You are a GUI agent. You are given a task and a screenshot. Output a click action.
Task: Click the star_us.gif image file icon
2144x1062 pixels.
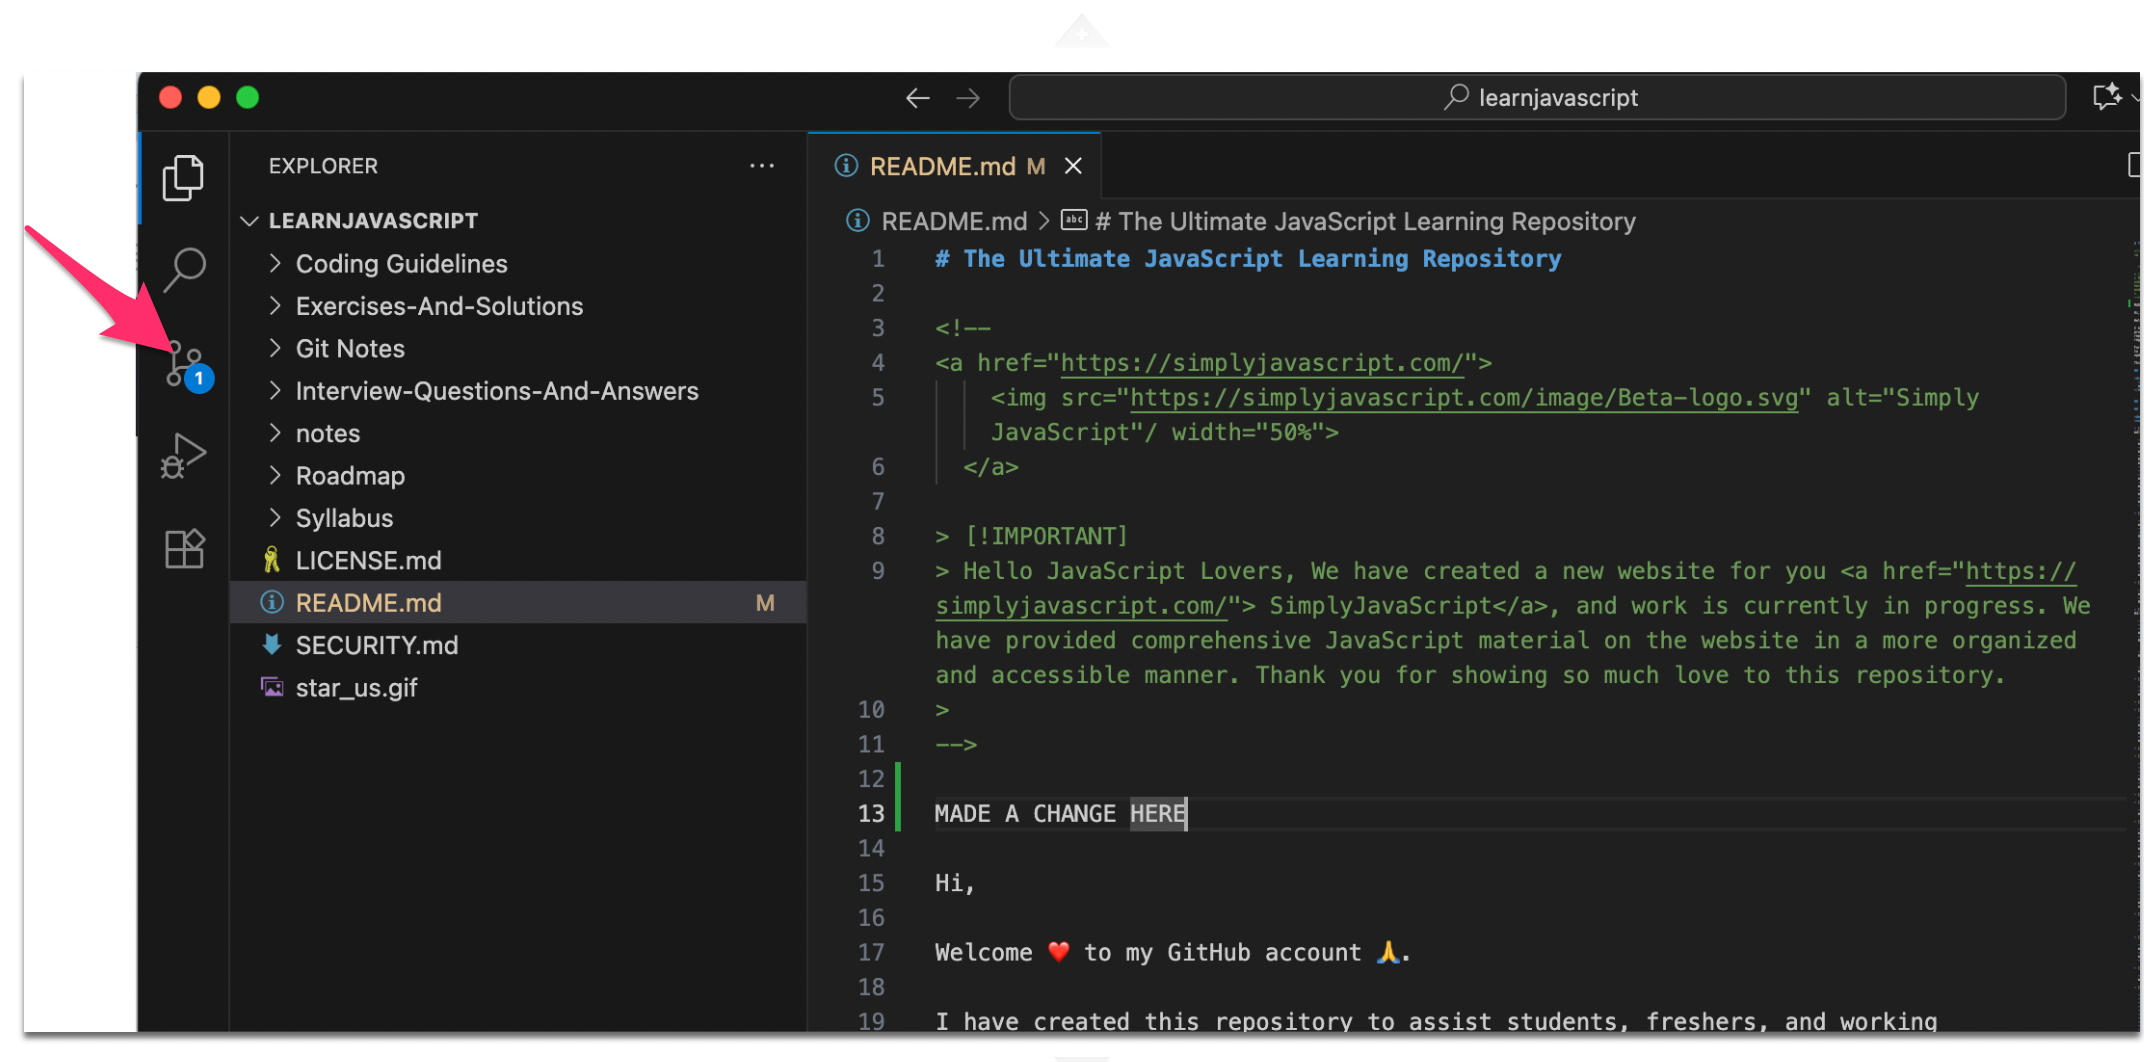(x=271, y=687)
